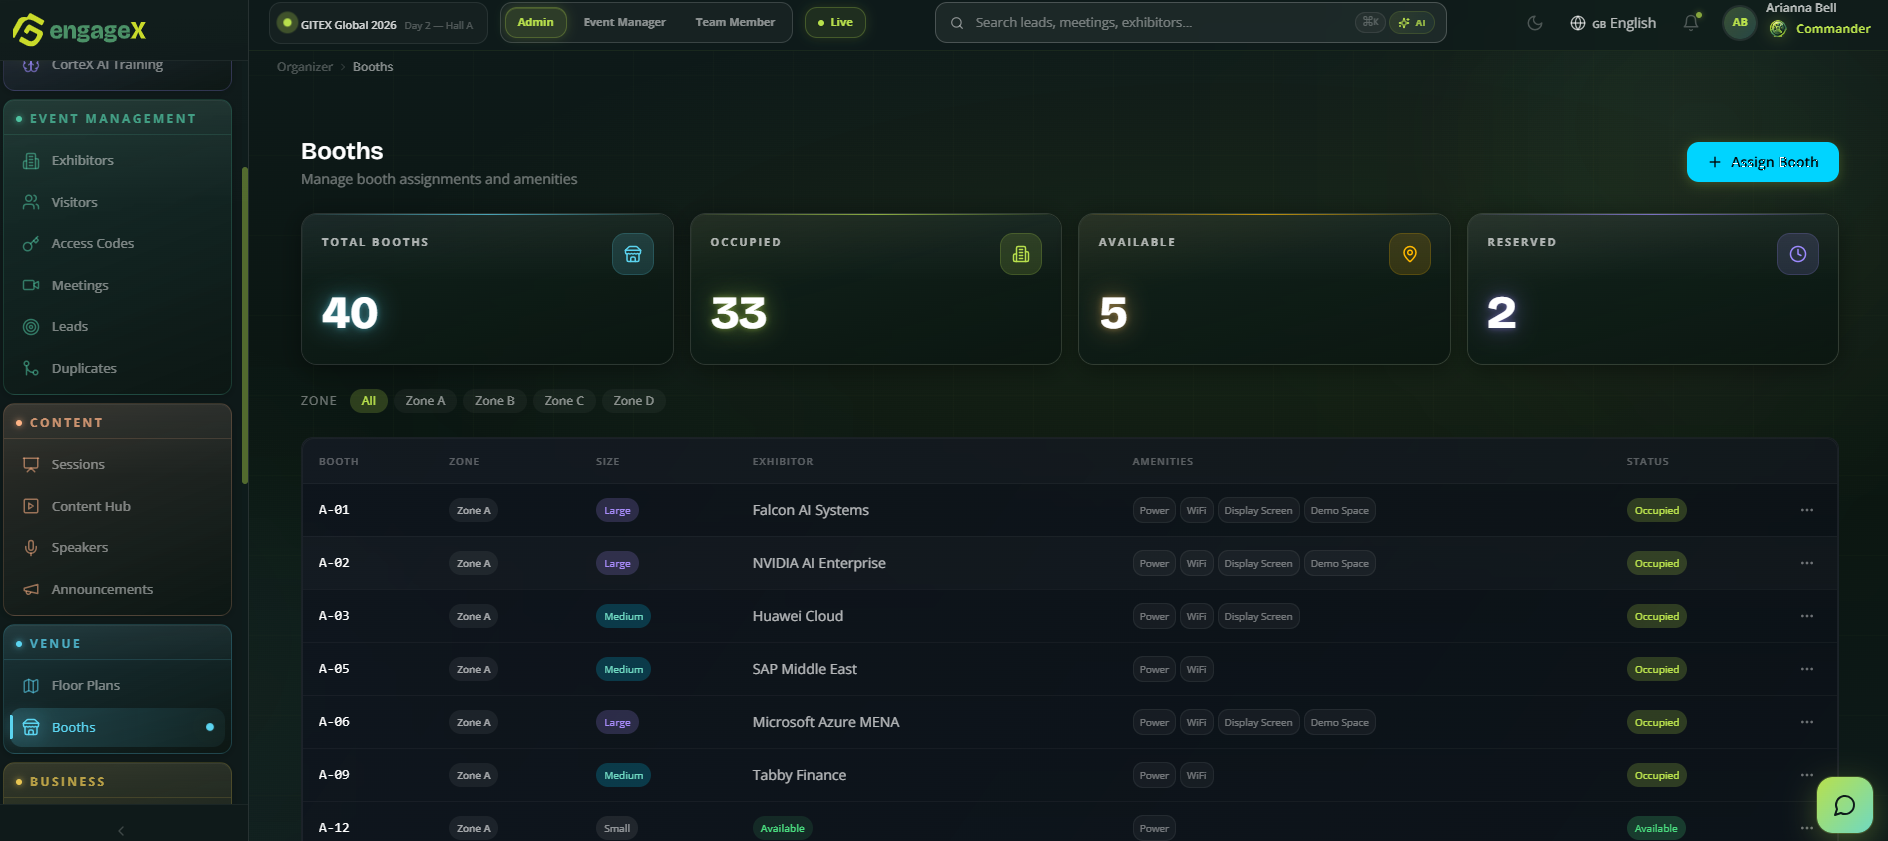
Task: Click the AI sparkle badge in search bar
Action: pyautogui.click(x=1412, y=22)
